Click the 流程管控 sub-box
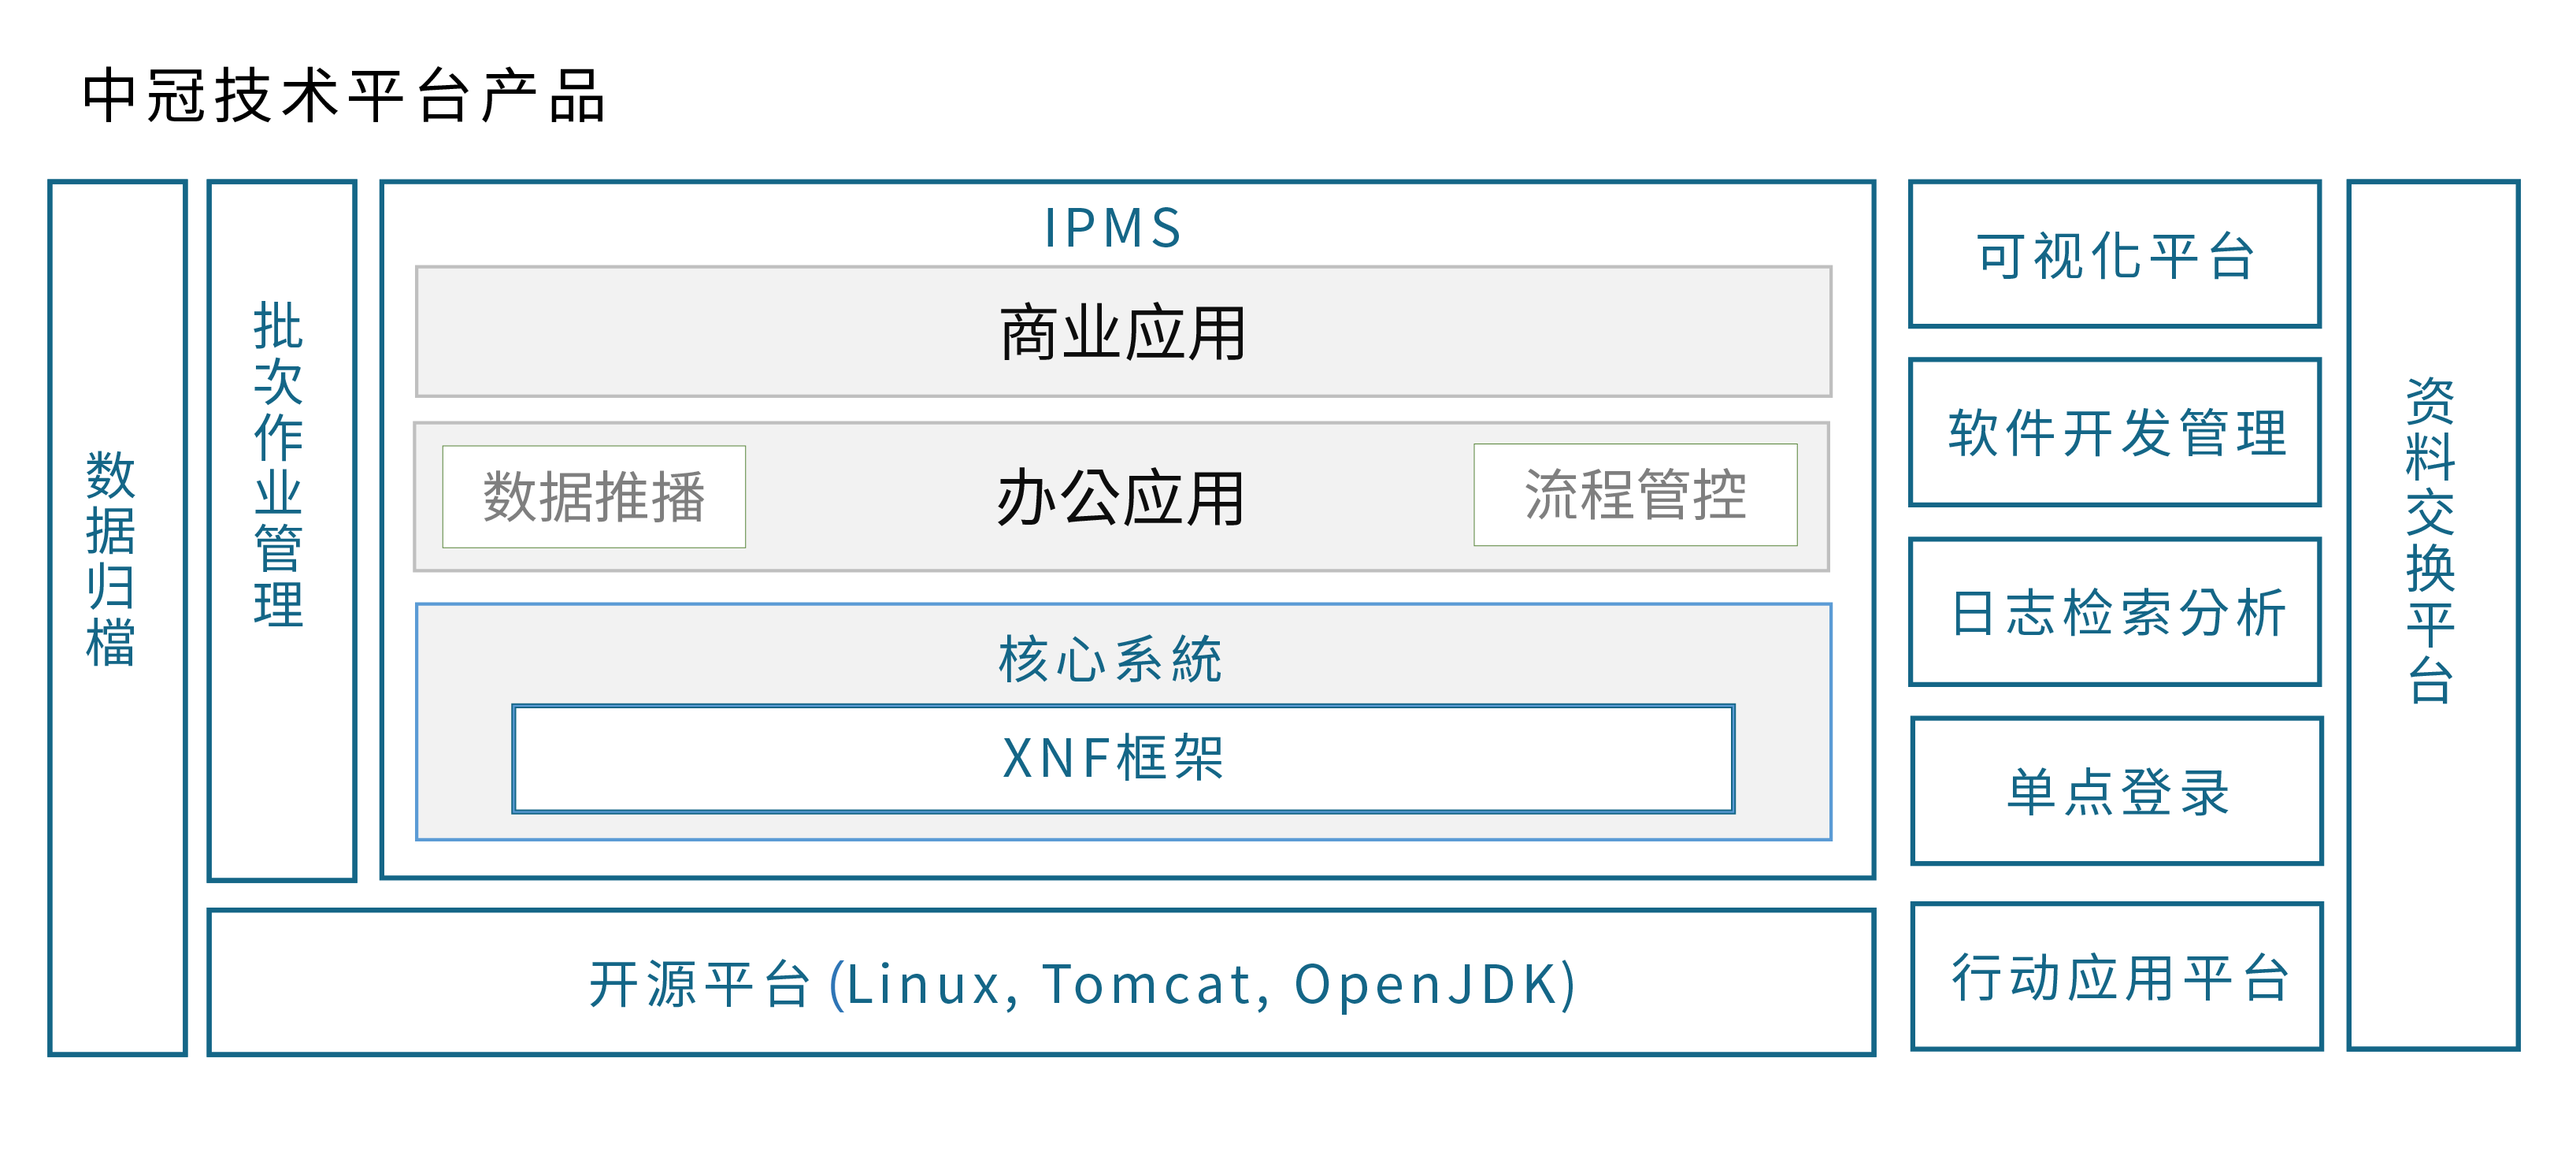The height and width of the screenshot is (1166, 2576). click(x=1635, y=494)
